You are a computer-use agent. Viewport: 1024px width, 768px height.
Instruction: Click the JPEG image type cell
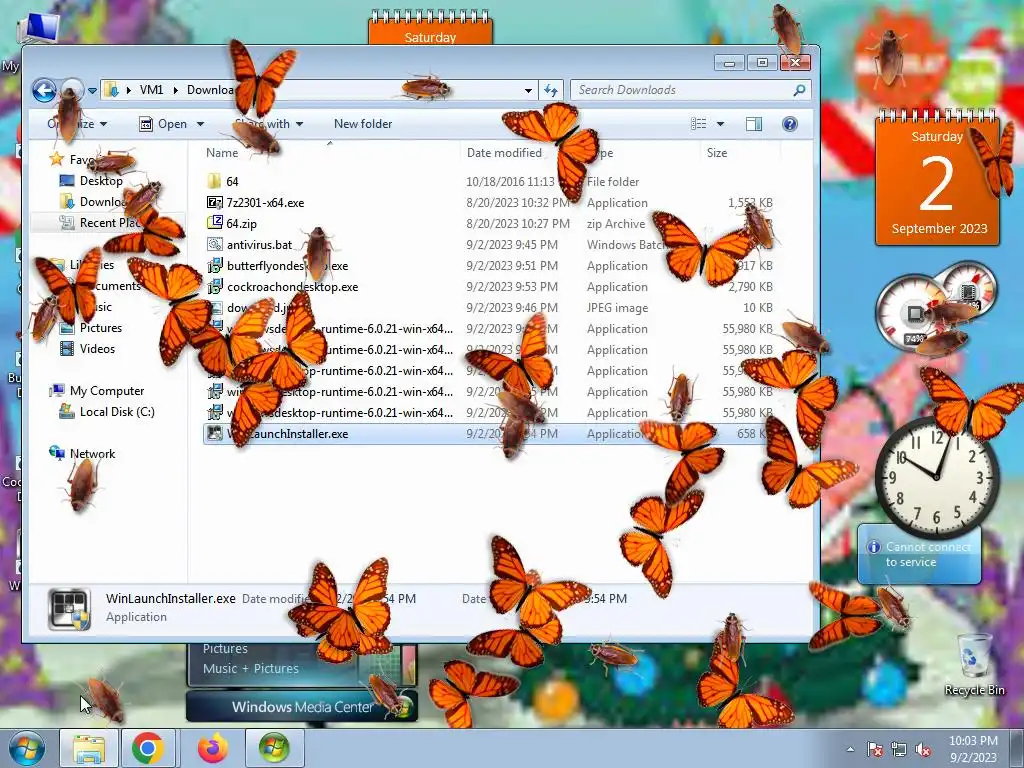coord(617,308)
